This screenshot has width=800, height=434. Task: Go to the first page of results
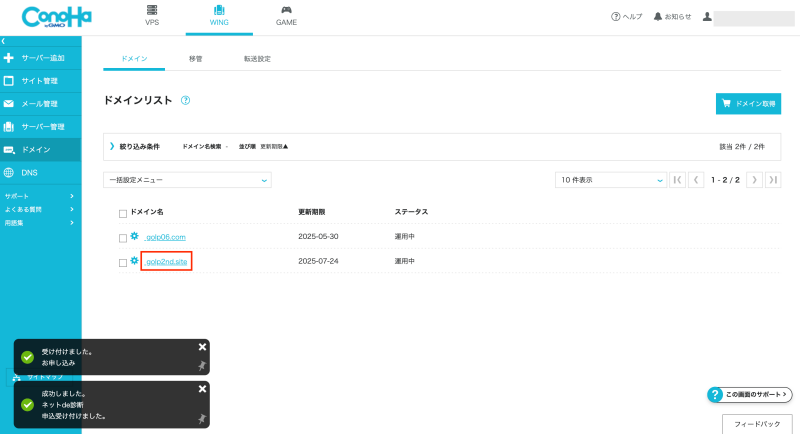click(x=678, y=180)
